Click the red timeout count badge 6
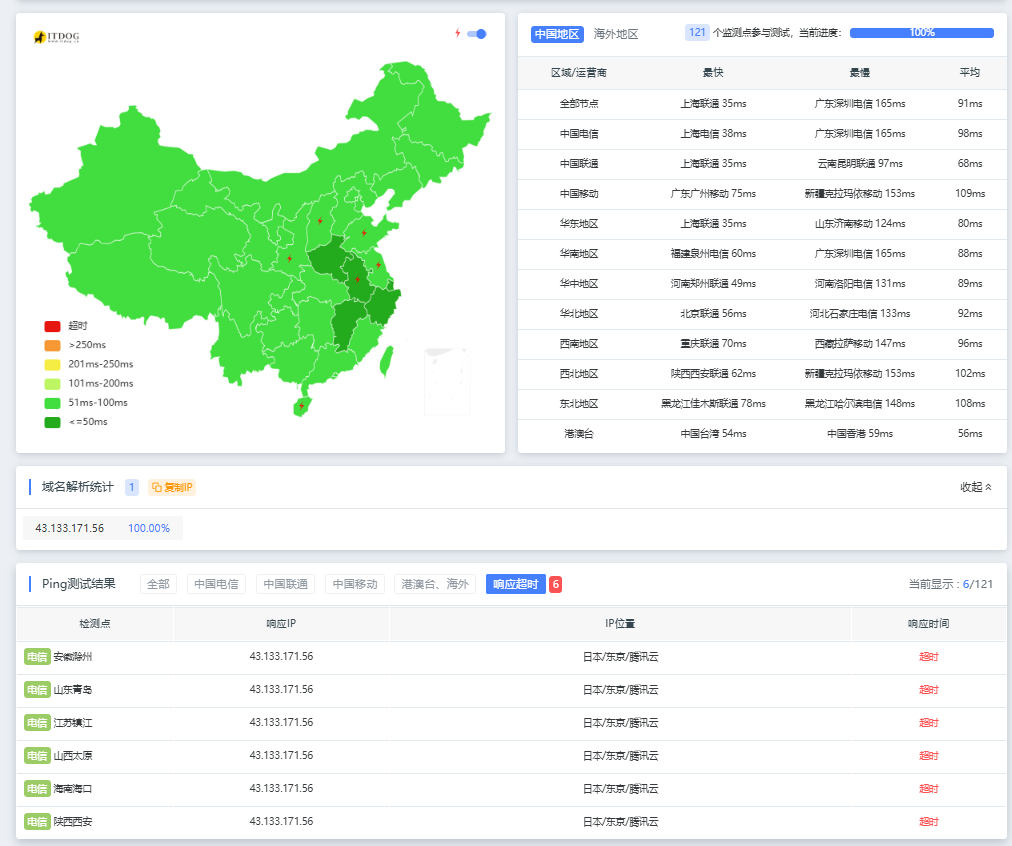Viewport: 1012px width, 846px height. point(555,584)
